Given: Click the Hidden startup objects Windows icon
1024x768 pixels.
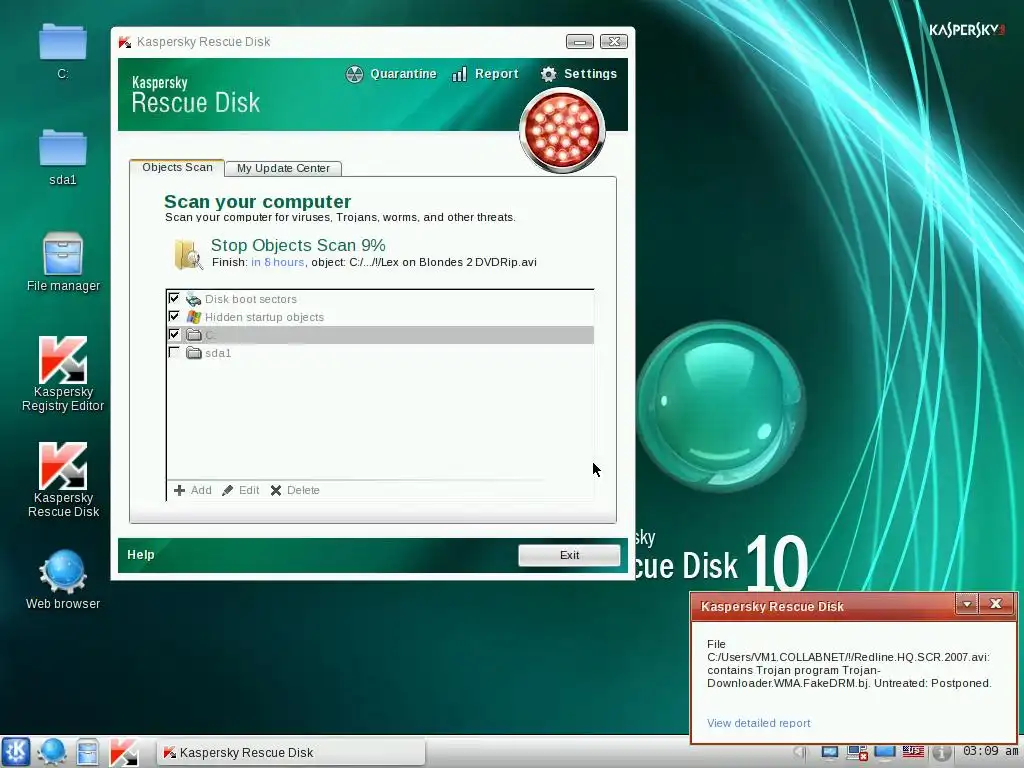Looking at the screenshot, I should [193, 317].
